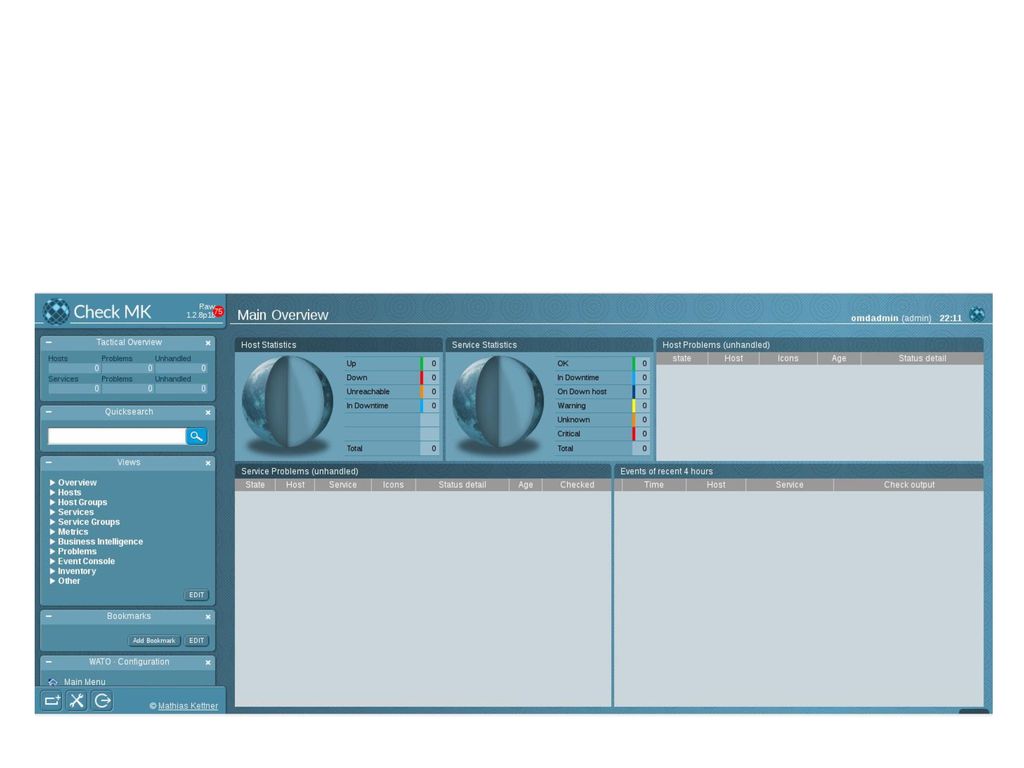Screen dimensions: 1024x768
Task: Close the WATO Configuration snapin
Action: coord(208,663)
